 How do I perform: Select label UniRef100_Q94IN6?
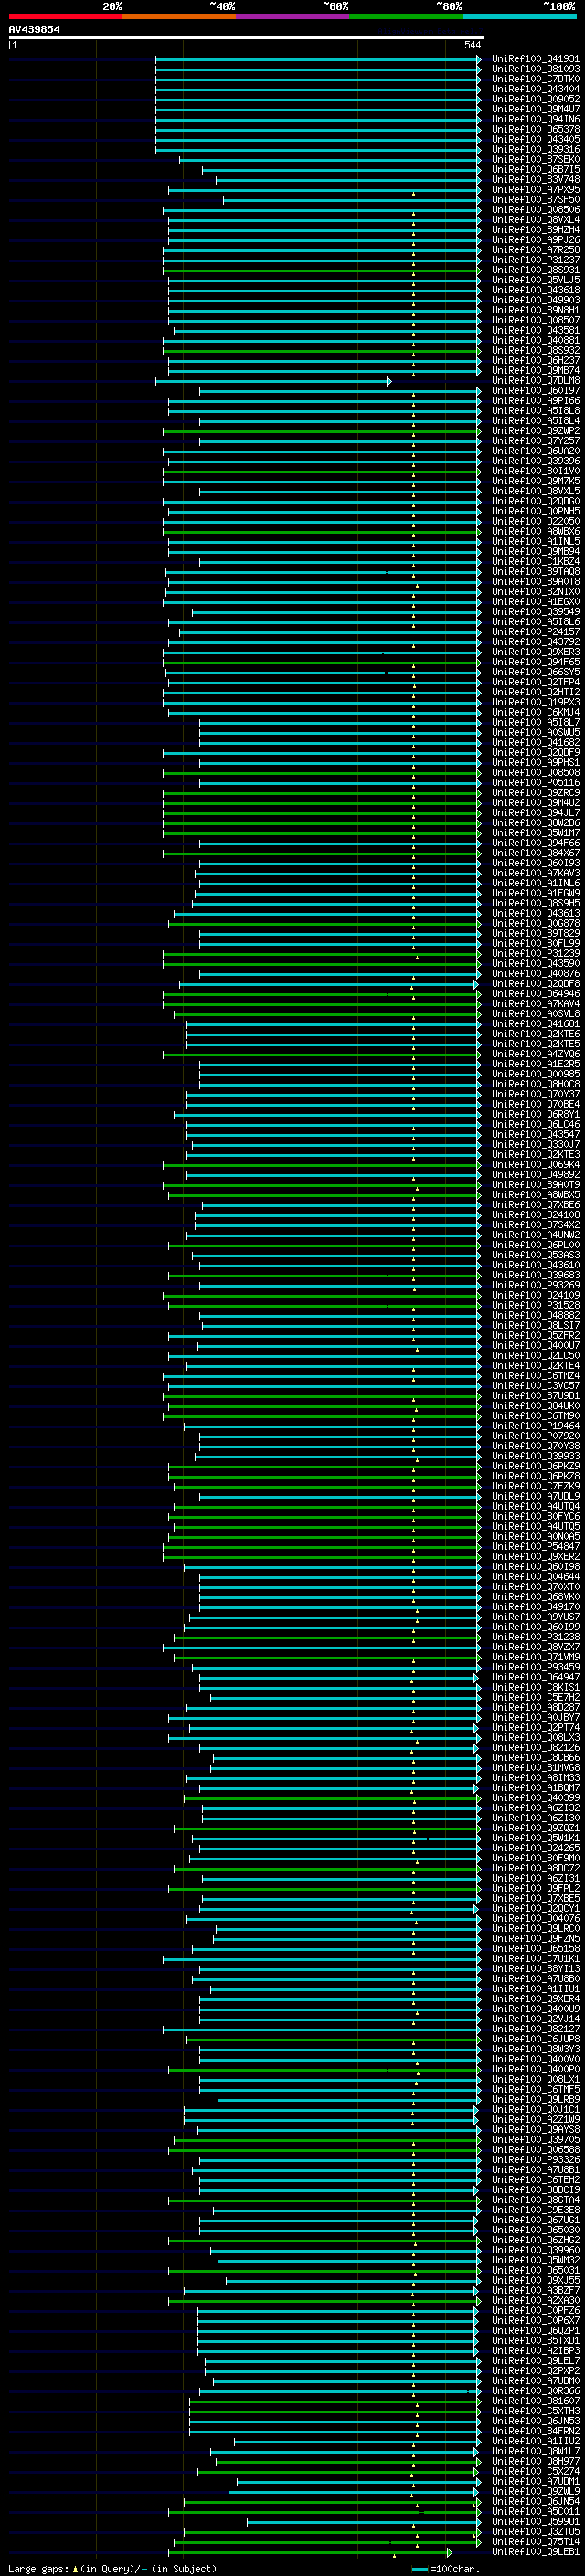coord(536,119)
